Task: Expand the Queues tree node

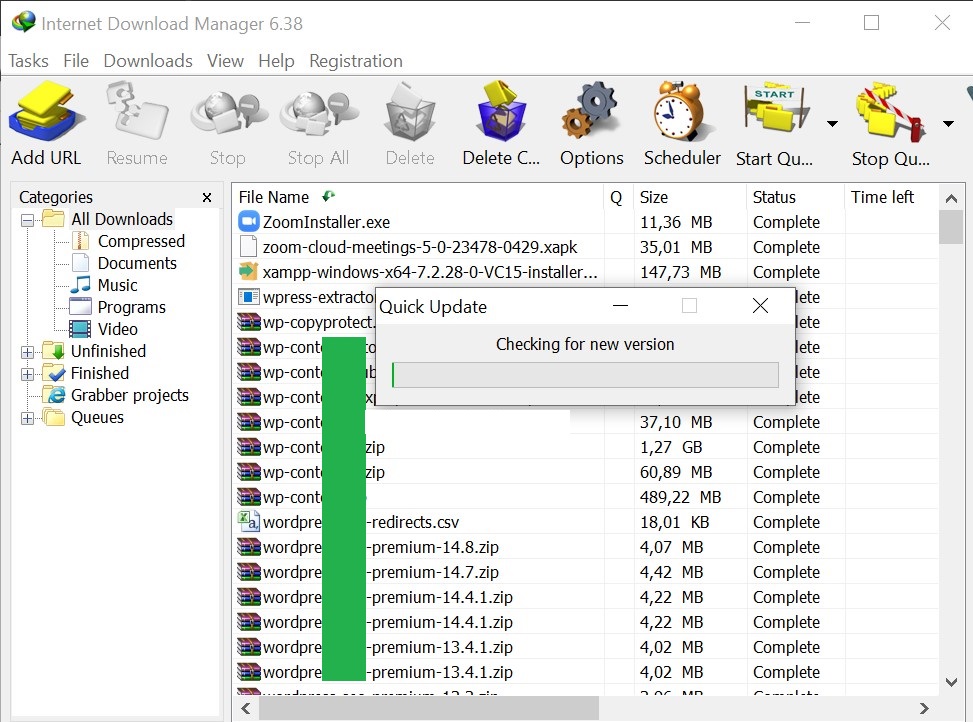Action: point(27,419)
